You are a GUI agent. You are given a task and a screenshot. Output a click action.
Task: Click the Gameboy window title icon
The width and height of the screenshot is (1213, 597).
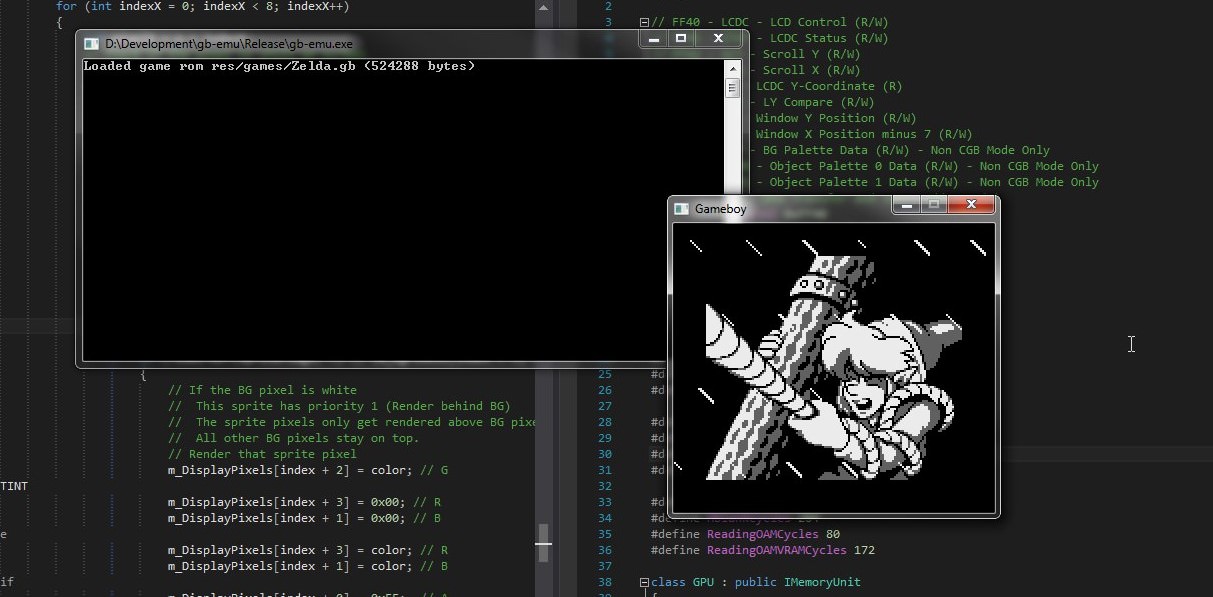(682, 209)
